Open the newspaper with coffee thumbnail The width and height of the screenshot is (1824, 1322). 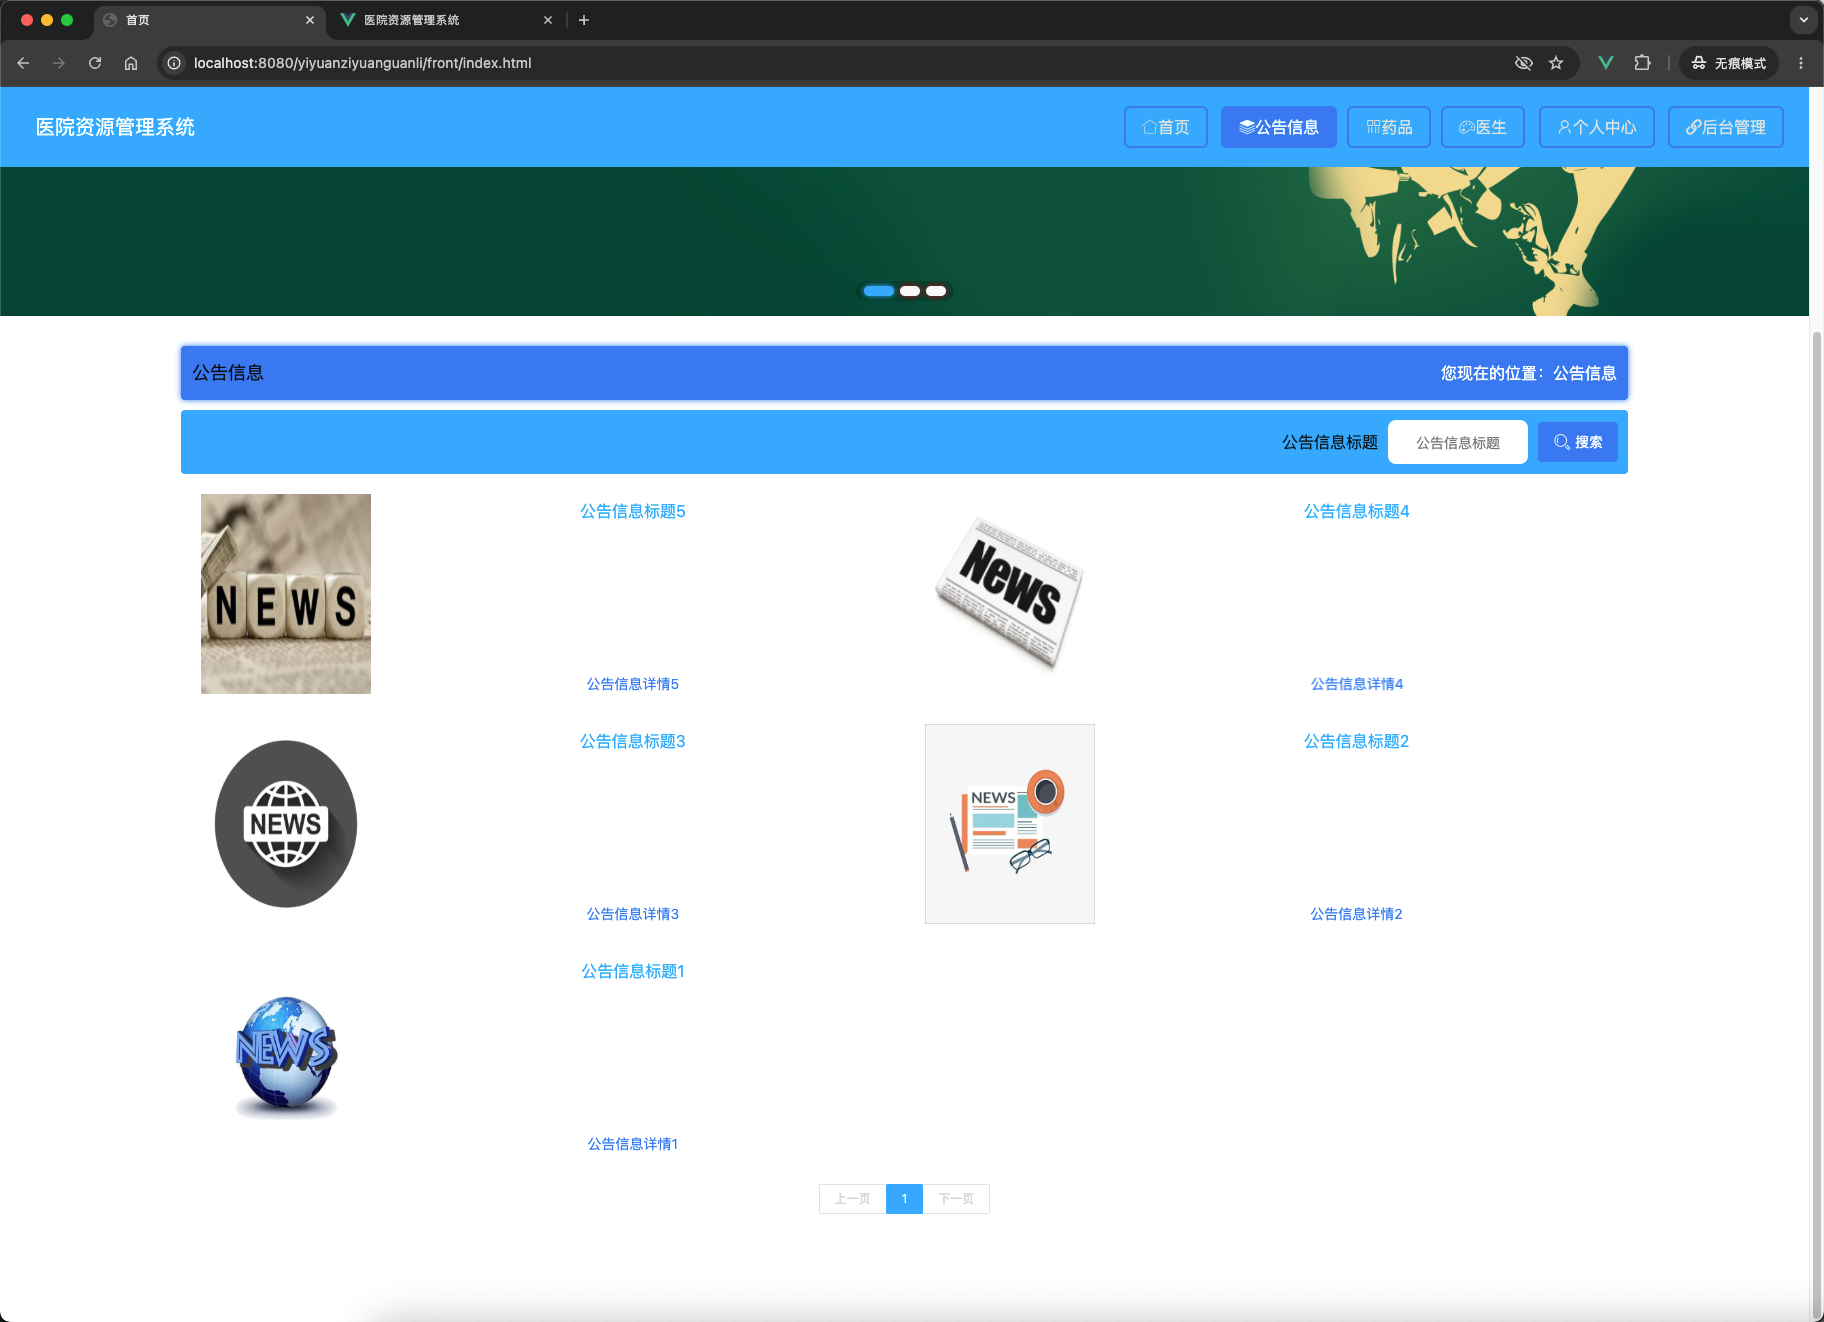point(1010,824)
